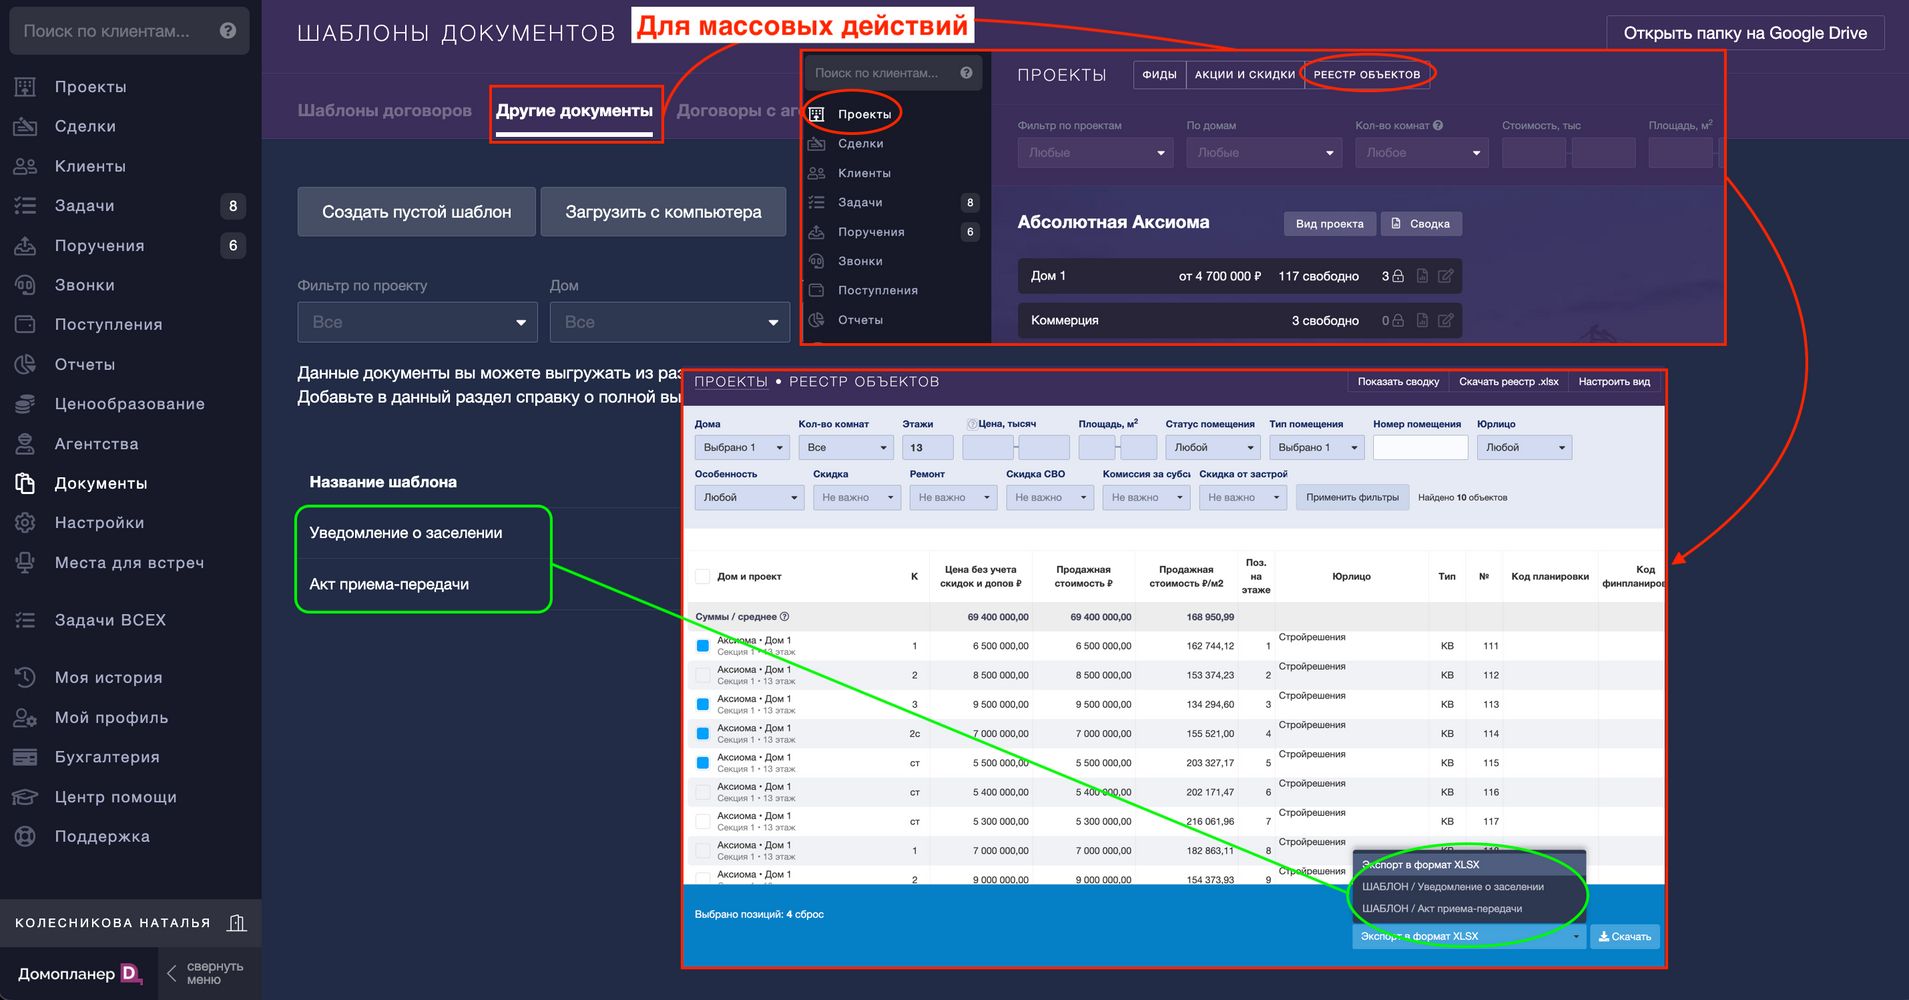Choose ШАБЛОН / Акт приема-передачи menu entry
Screen dimensions: 1909x1000
[1442, 909]
